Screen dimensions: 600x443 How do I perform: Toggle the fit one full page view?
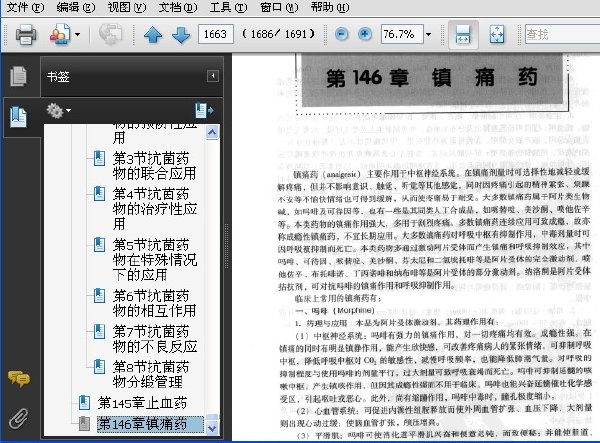click(497, 35)
